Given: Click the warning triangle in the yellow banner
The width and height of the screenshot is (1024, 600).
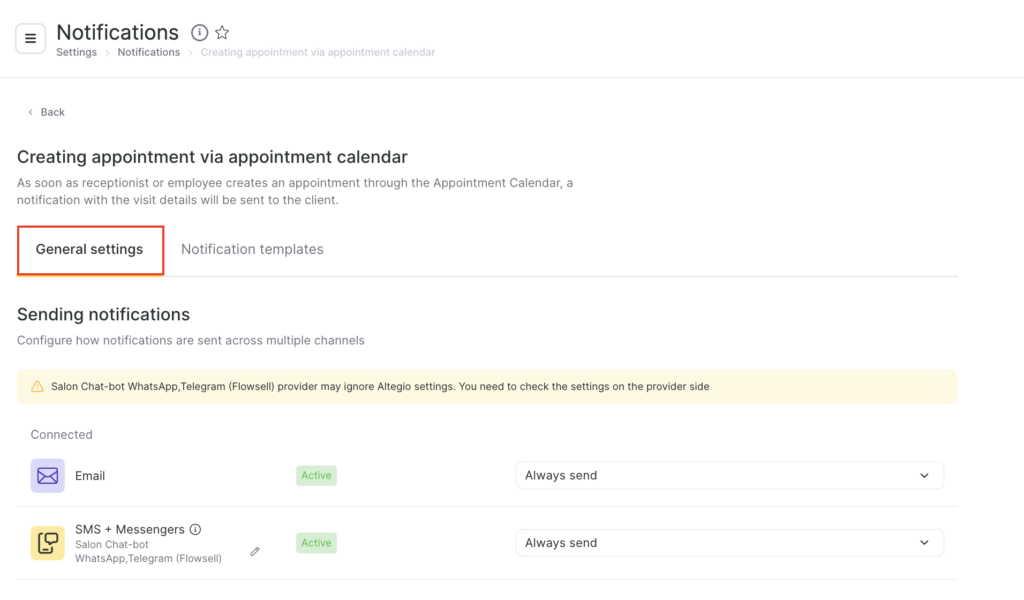Looking at the screenshot, I should click(x=38, y=387).
